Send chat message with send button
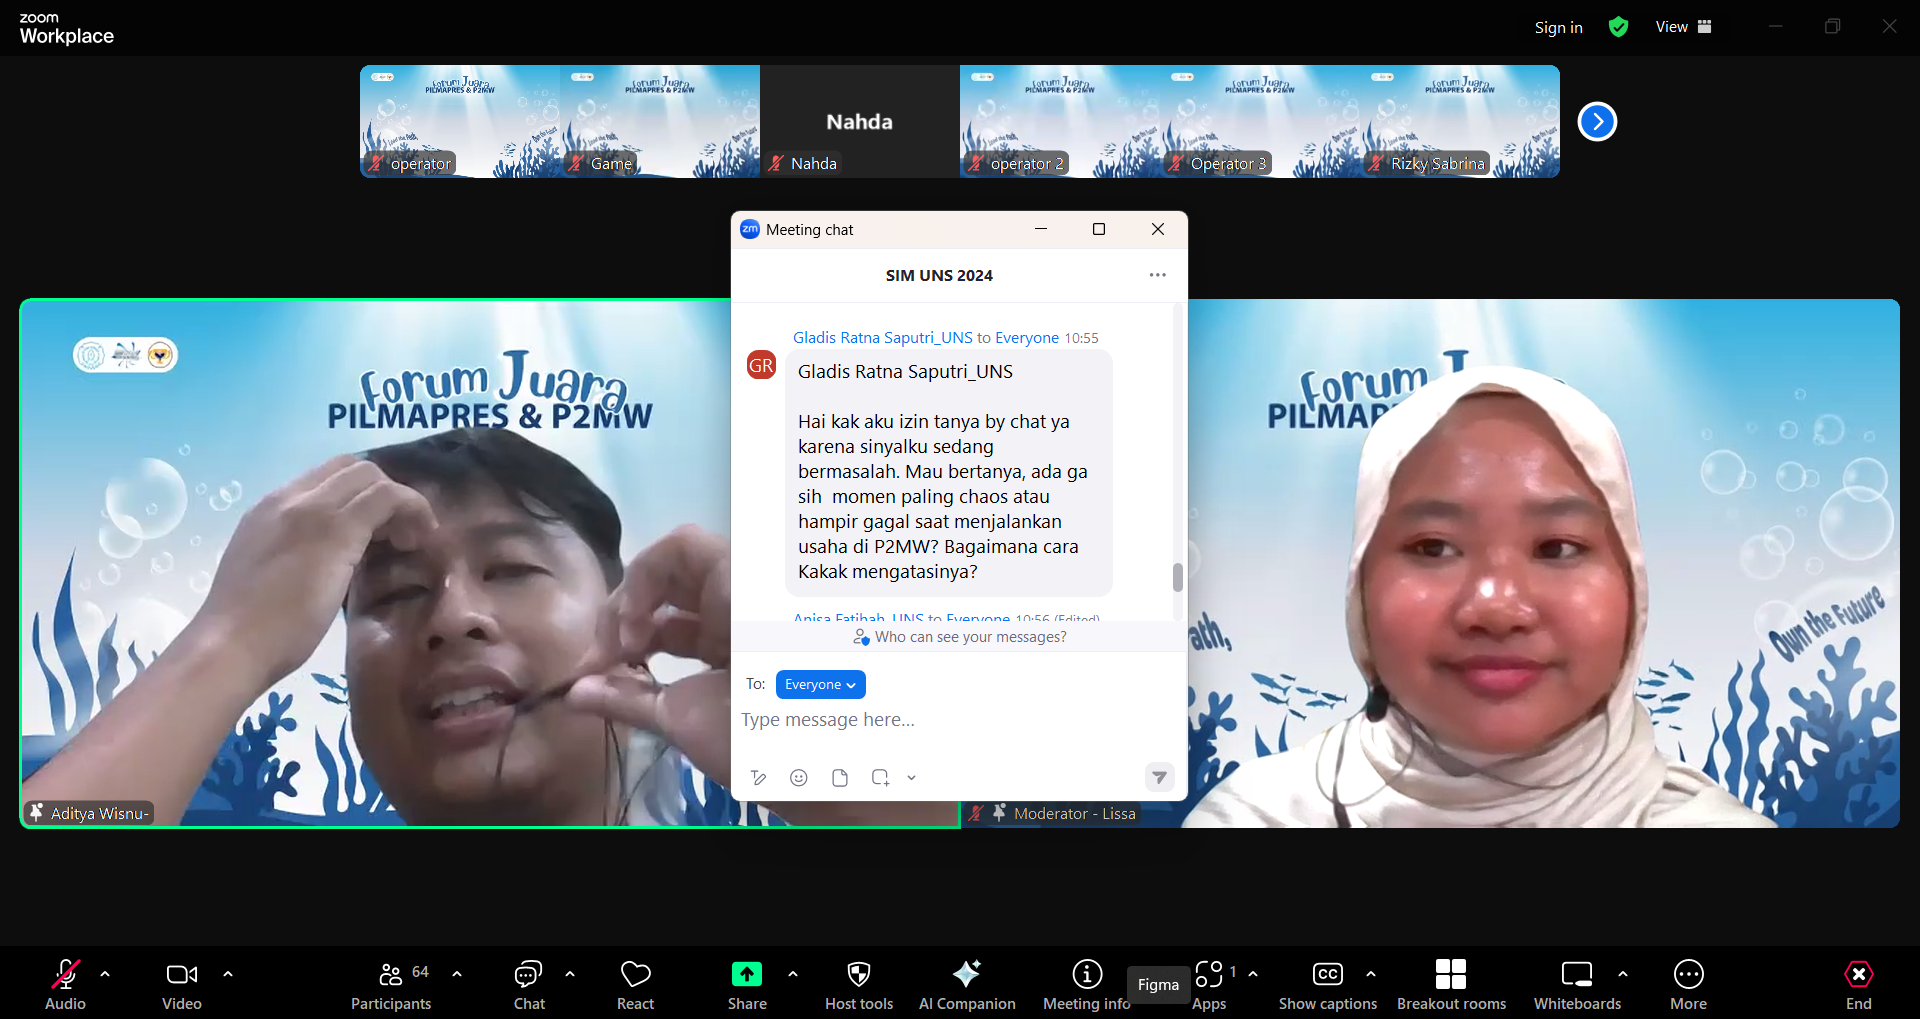Screen dimensions: 1920x1020 point(1159,777)
